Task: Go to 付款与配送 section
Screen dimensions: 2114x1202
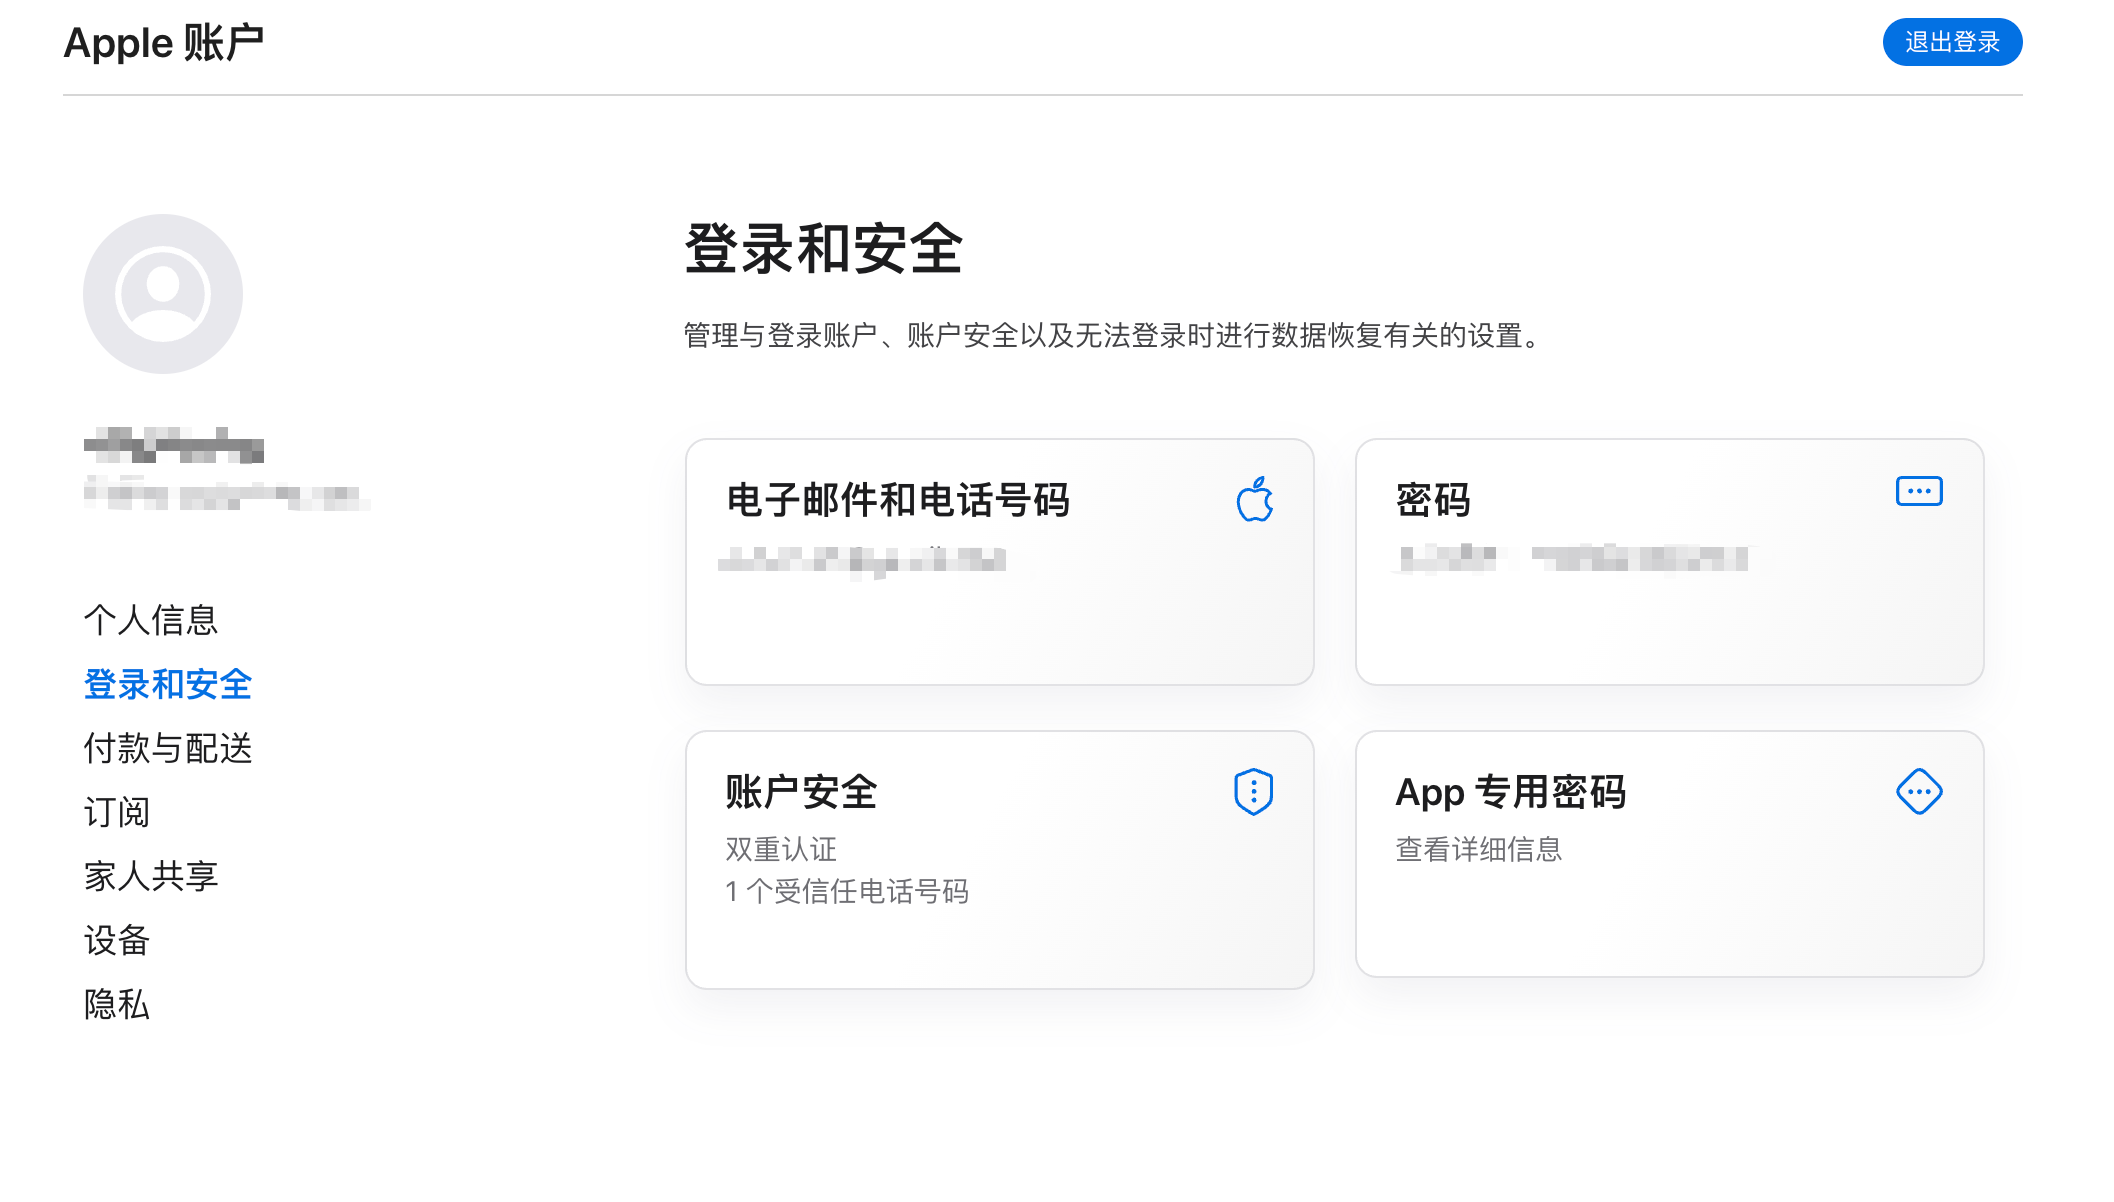Action: click(168, 748)
